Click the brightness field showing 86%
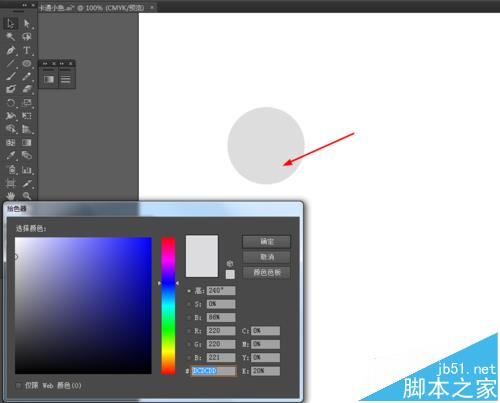The image size is (500, 403). pos(221,317)
